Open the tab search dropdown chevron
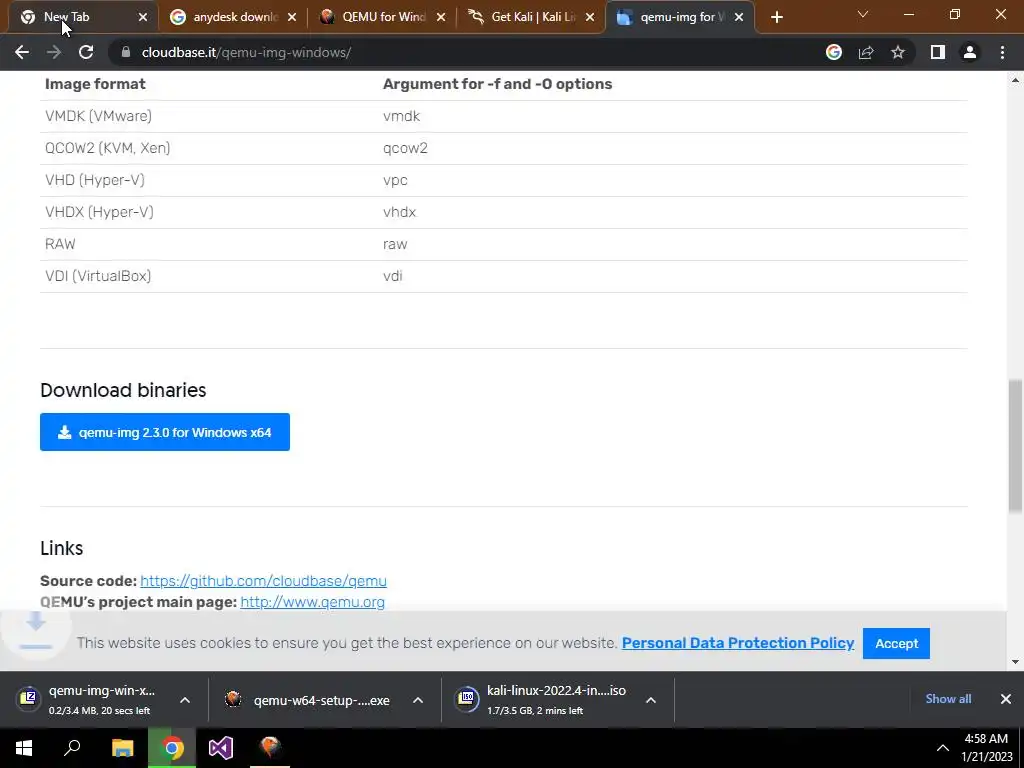Image resolution: width=1024 pixels, height=768 pixels. coord(863,14)
